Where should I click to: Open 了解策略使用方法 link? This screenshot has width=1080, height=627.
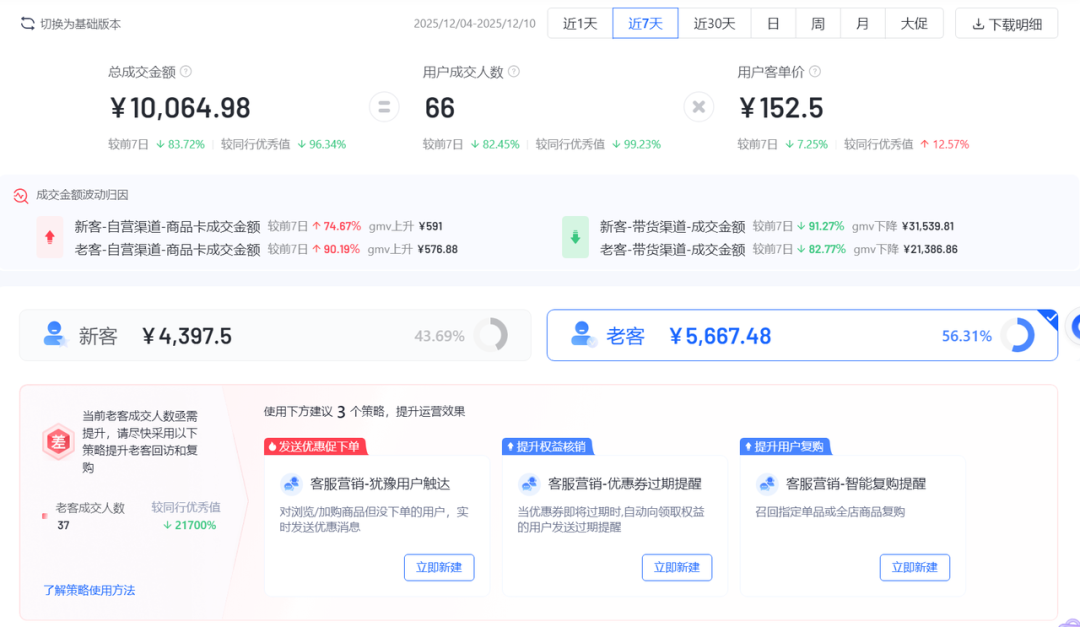(x=89, y=590)
